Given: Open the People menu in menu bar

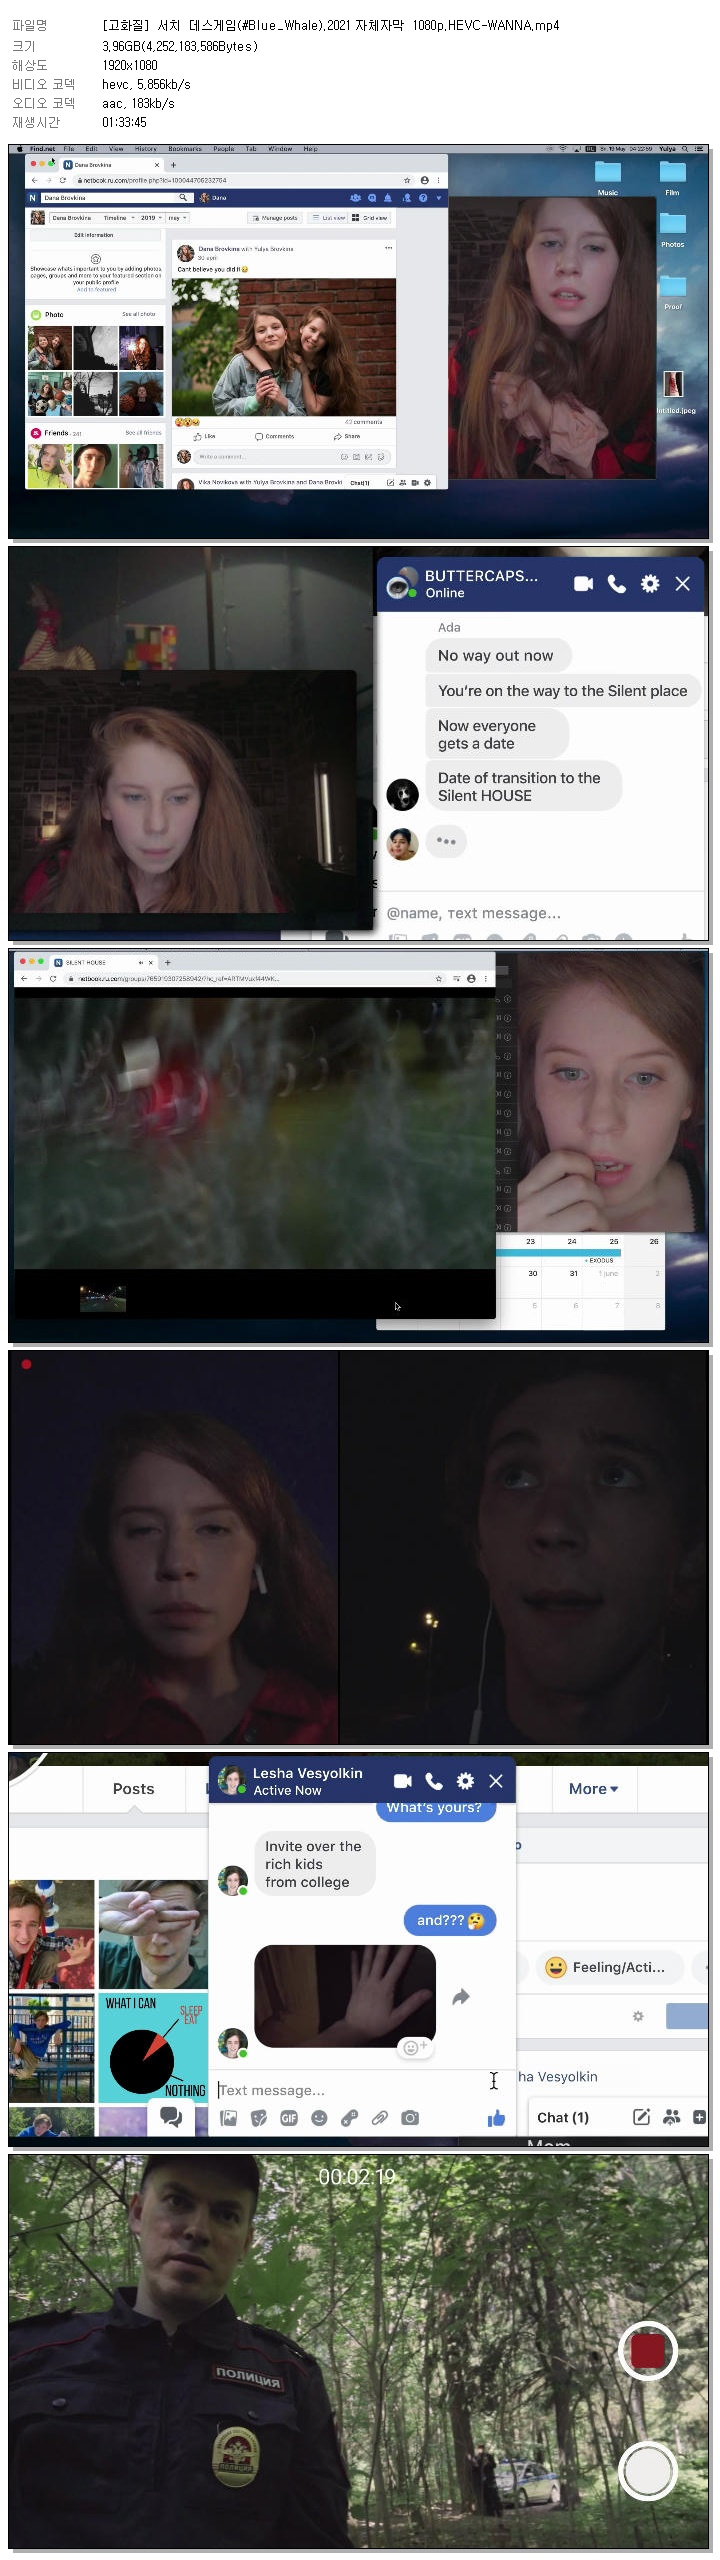Looking at the screenshot, I should point(223,149).
